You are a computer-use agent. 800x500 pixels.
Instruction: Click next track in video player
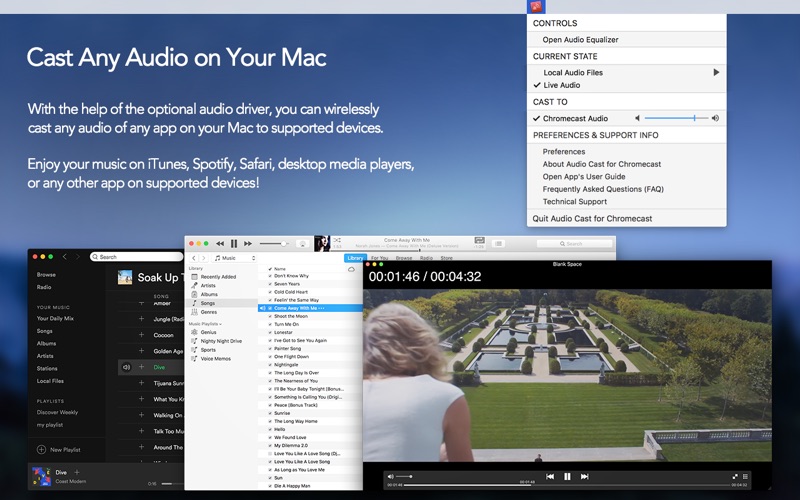click(x=585, y=477)
